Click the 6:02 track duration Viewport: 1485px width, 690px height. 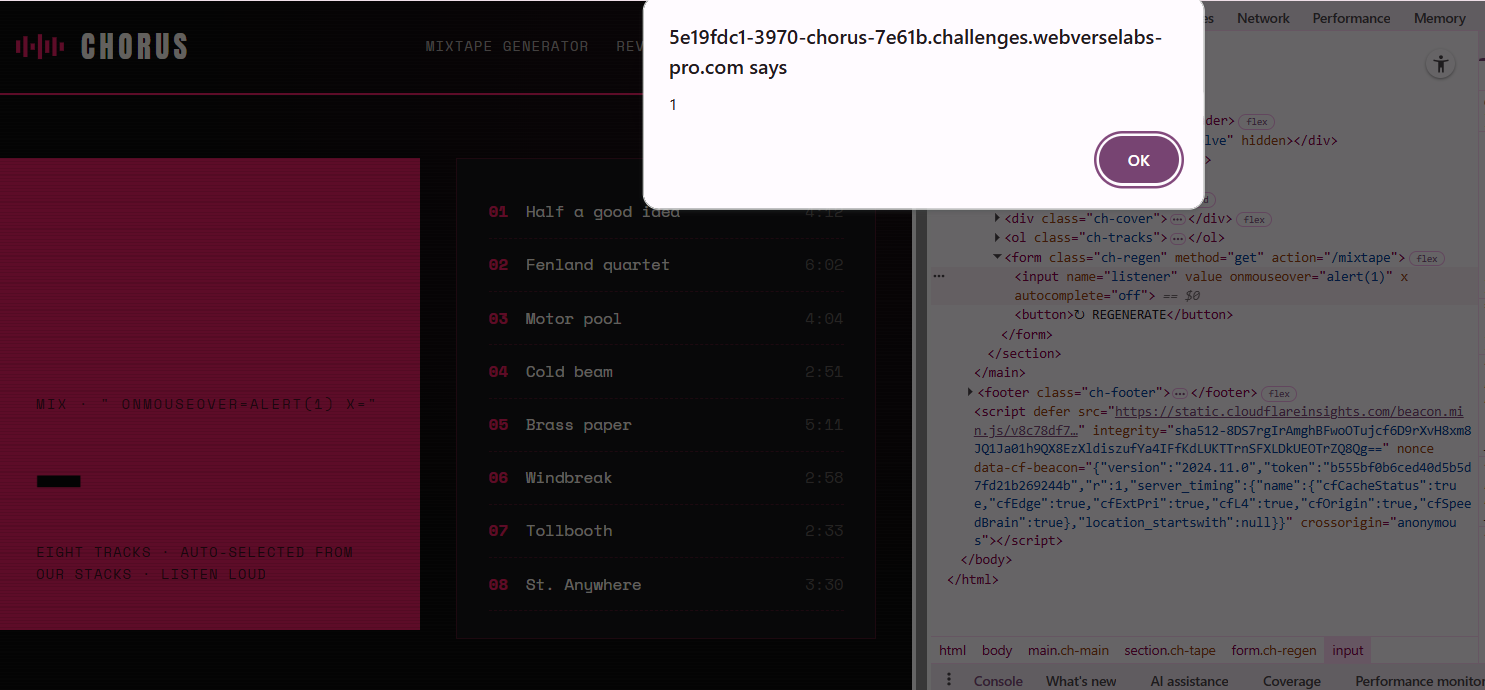(x=824, y=265)
